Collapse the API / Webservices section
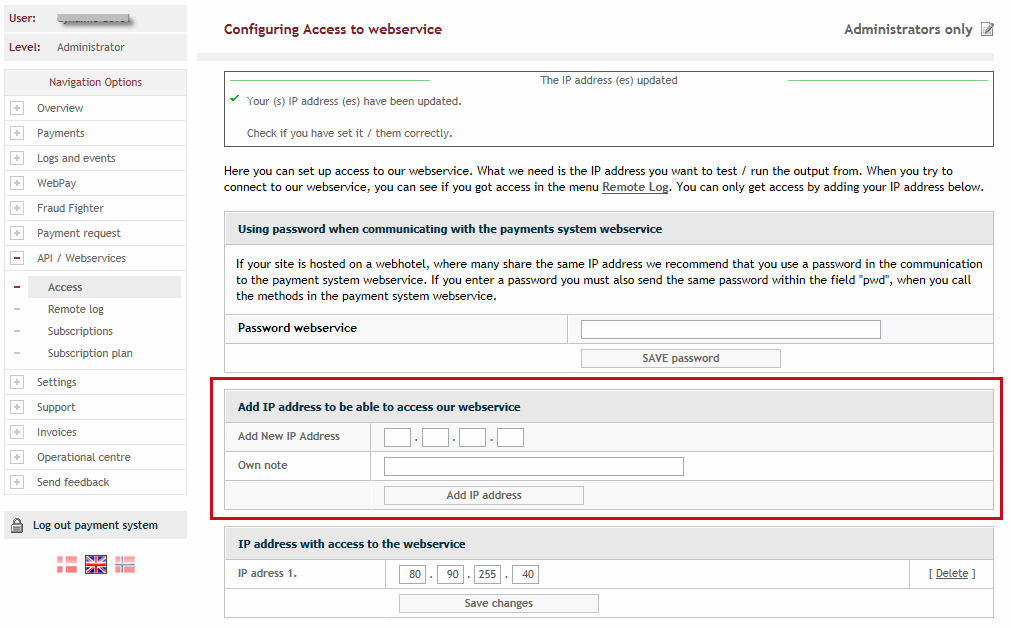The height and width of the screenshot is (628, 1011). tap(17, 258)
